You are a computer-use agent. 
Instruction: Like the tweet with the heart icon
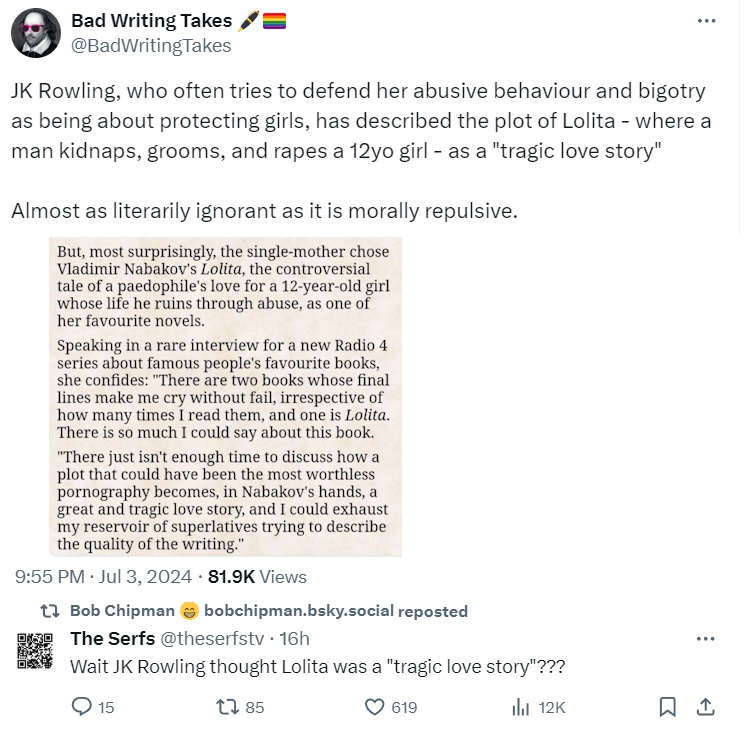[x=375, y=707]
